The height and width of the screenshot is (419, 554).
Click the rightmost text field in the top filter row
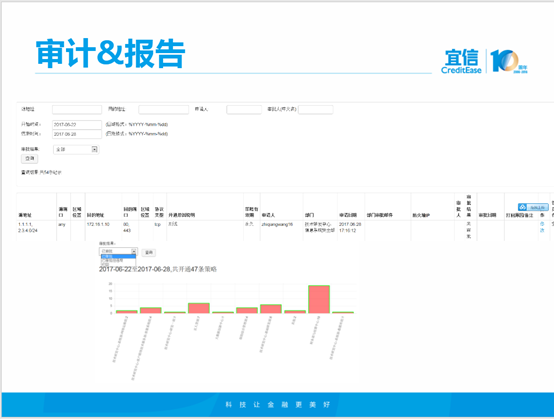click(316, 110)
